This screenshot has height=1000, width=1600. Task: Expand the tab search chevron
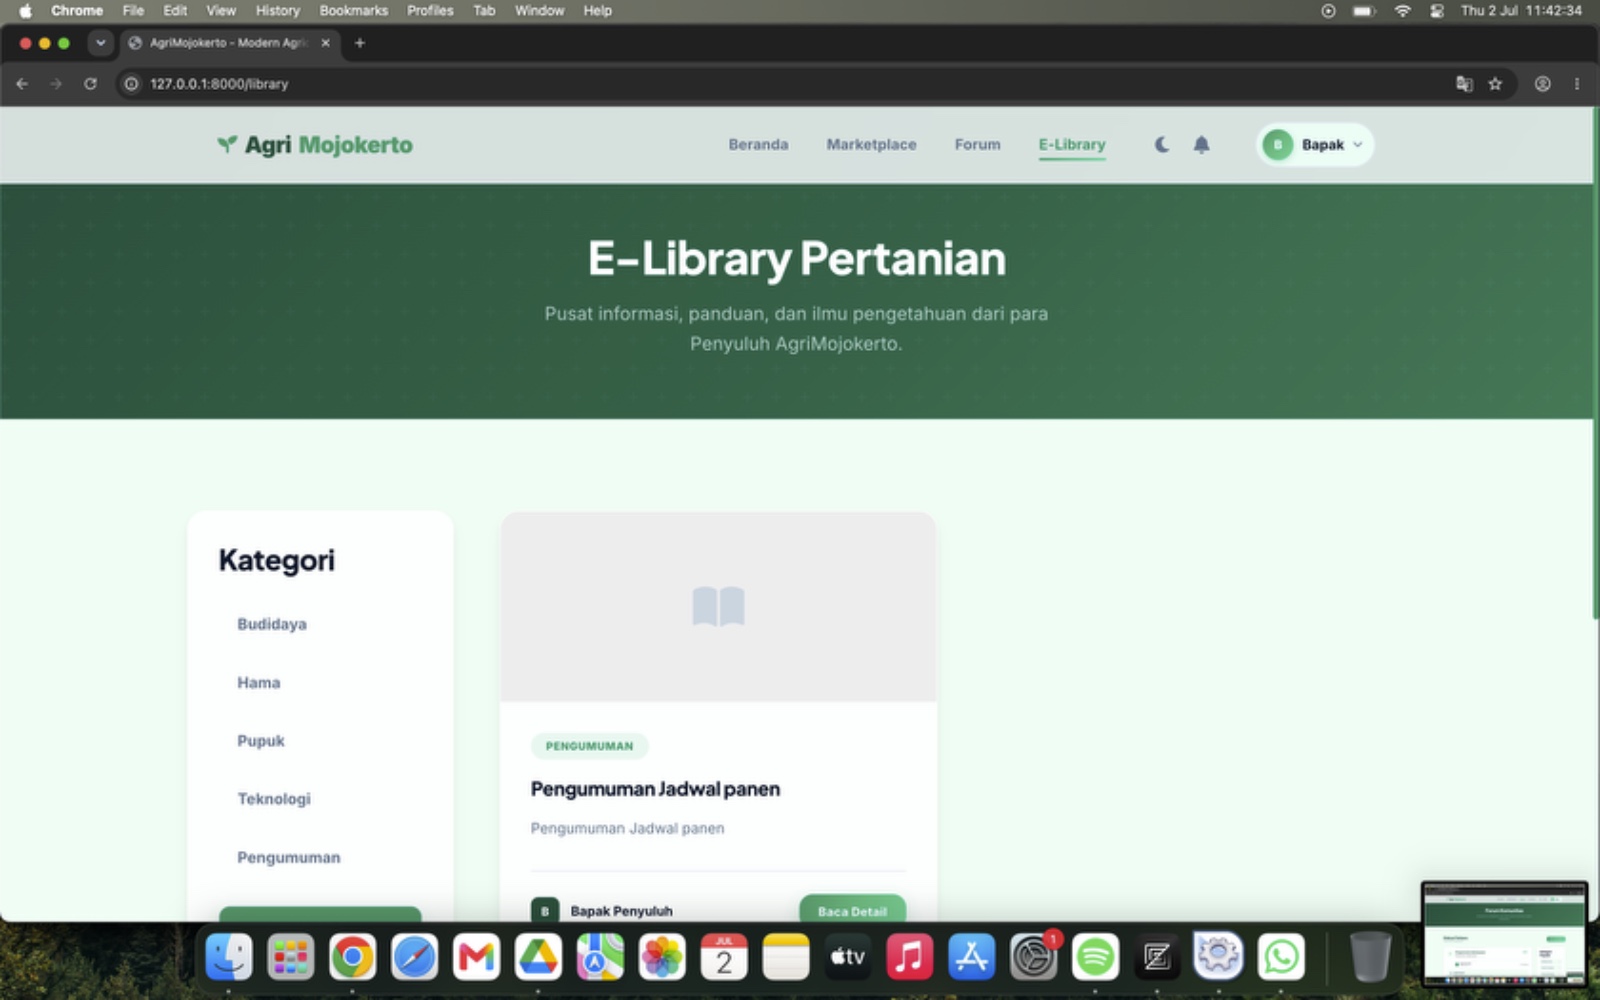[x=100, y=43]
